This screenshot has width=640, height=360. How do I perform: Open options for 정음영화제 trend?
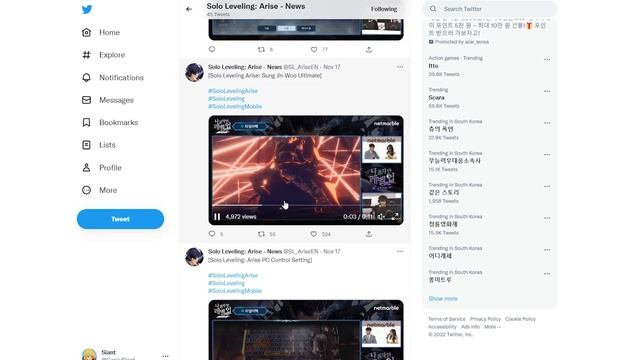click(x=547, y=218)
